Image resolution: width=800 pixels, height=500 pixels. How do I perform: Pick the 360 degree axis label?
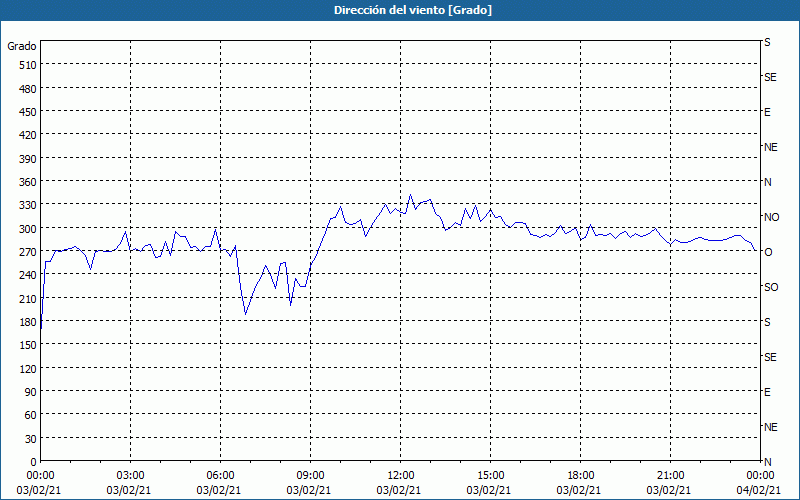tap(28, 182)
